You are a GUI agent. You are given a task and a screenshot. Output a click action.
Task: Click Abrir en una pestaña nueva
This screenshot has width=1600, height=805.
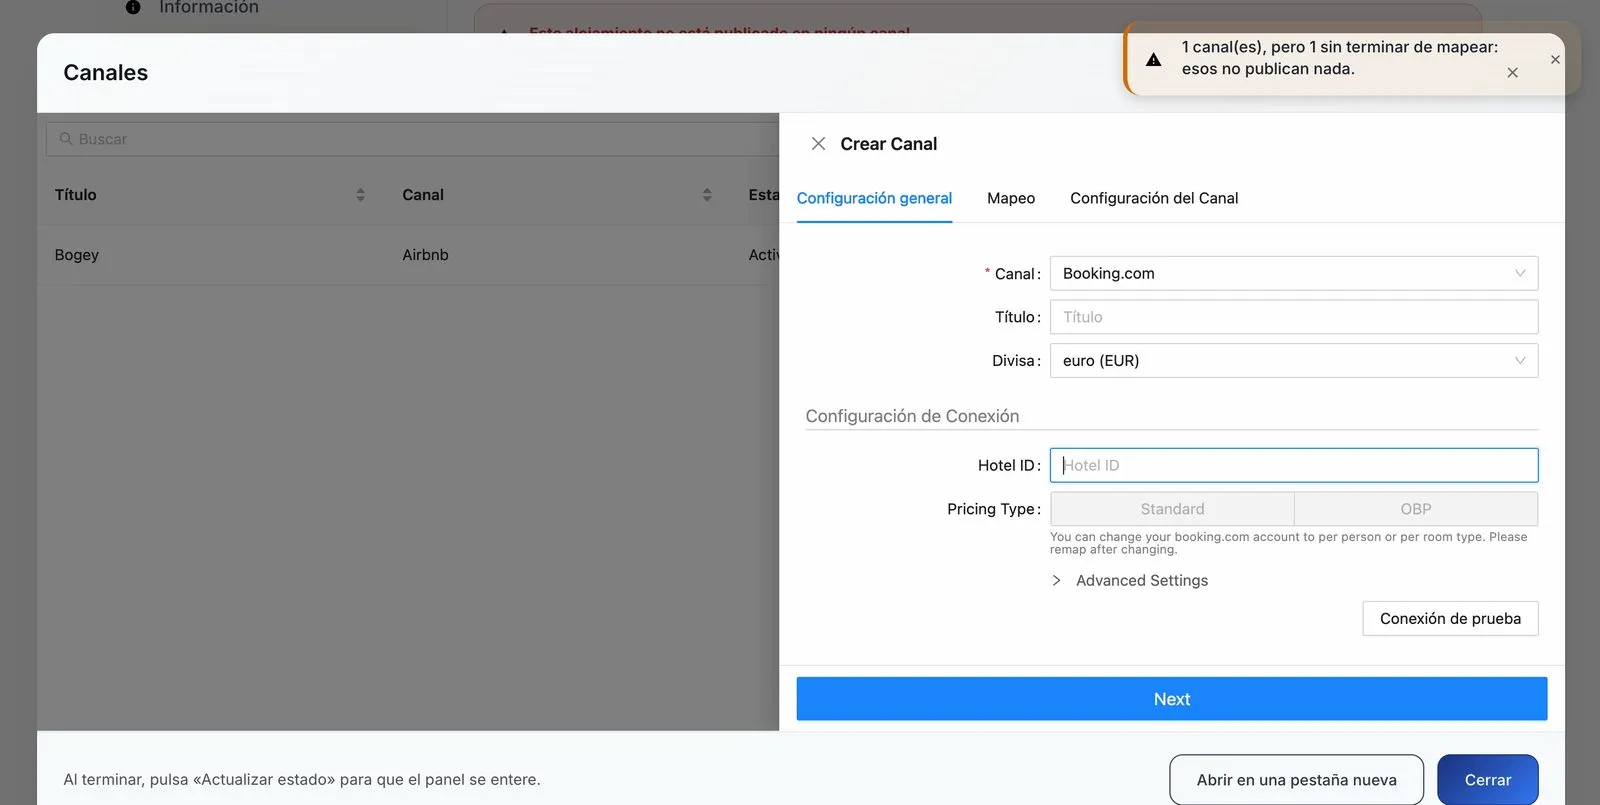[1296, 780]
